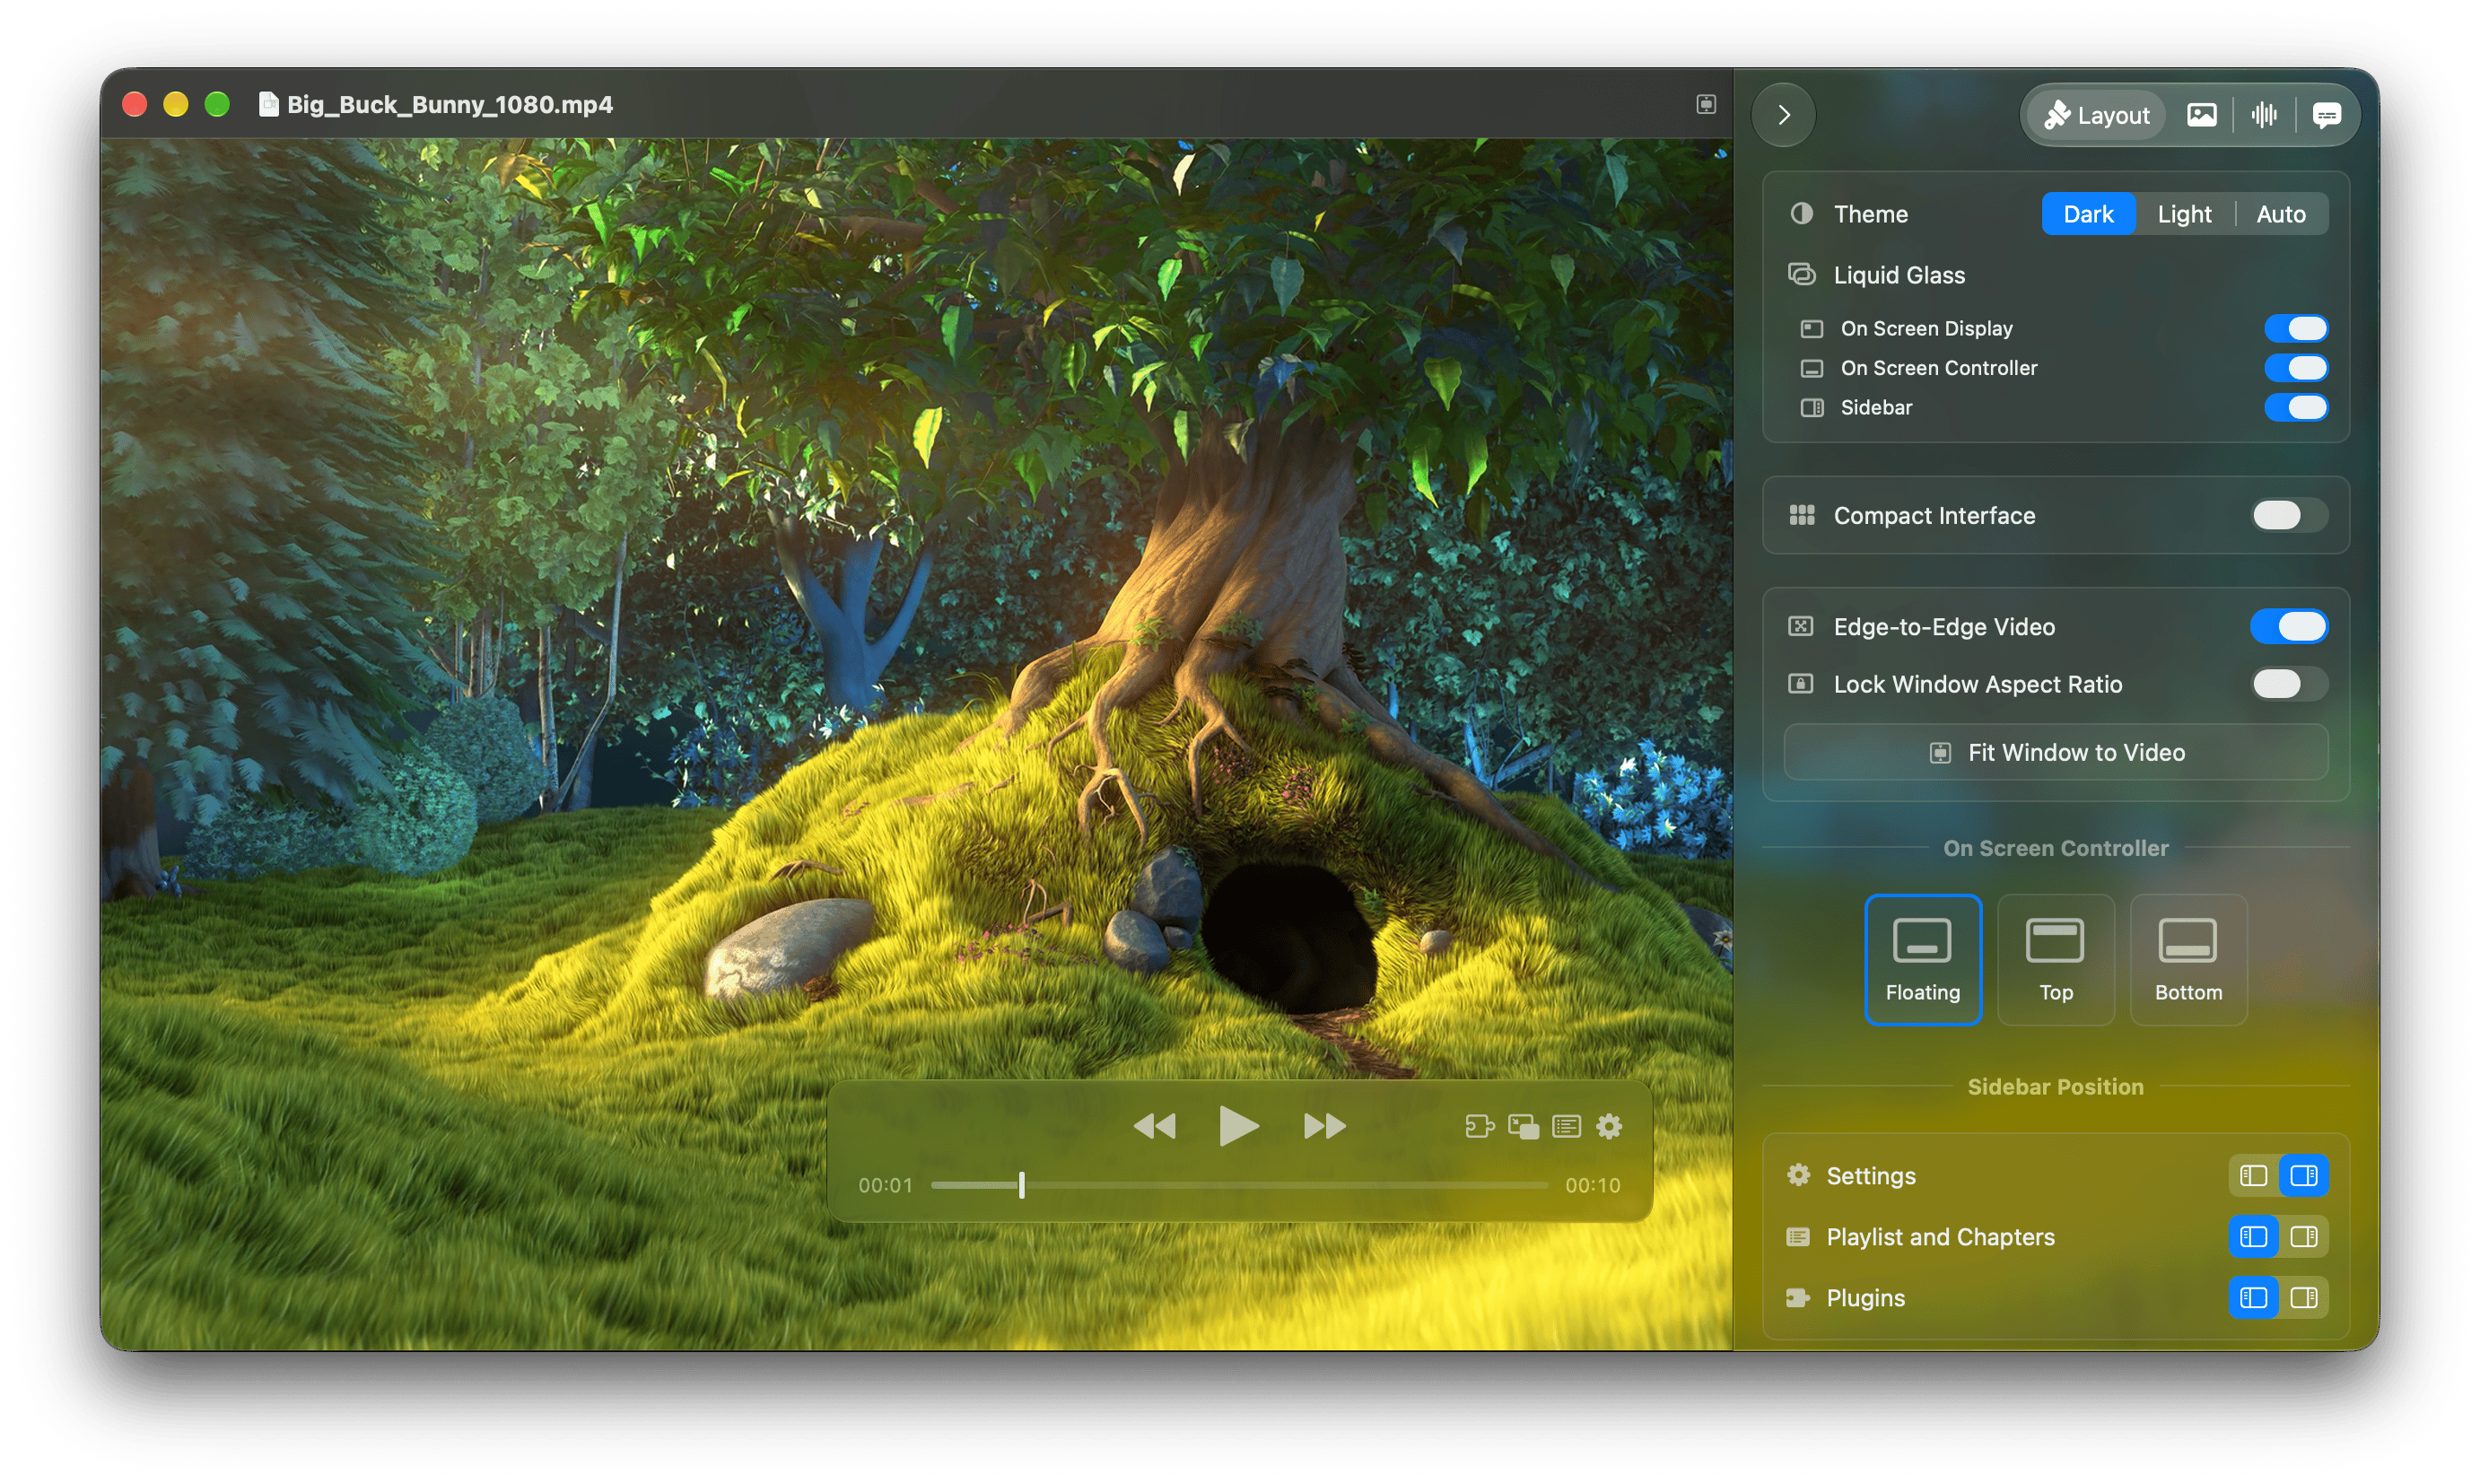Place Settings sidebar on the left
2480x1484 pixels.
click(x=2253, y=1176)
